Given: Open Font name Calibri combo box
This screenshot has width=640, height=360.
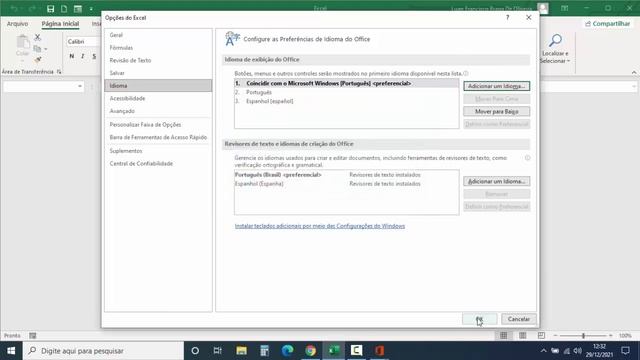Looking at the screenshot, I should click(x=83, y=42).
